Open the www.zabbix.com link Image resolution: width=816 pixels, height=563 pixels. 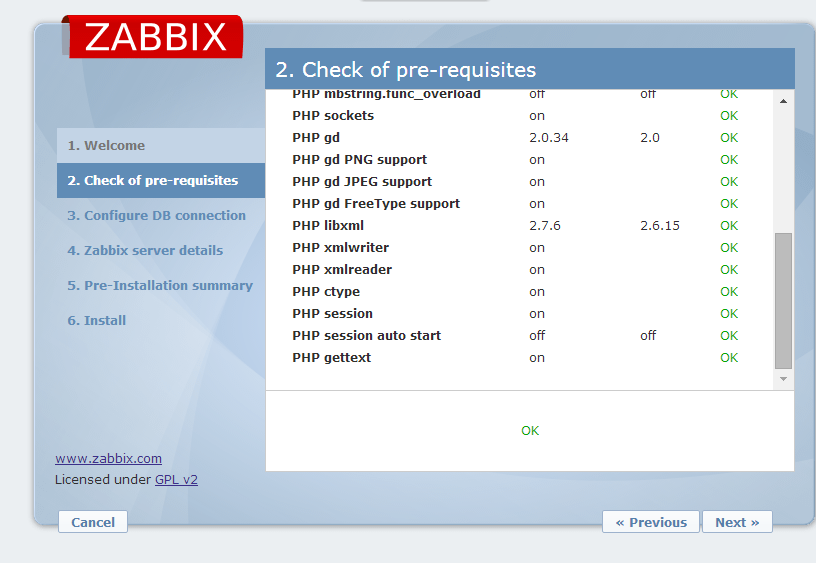[x=108, y=458]
